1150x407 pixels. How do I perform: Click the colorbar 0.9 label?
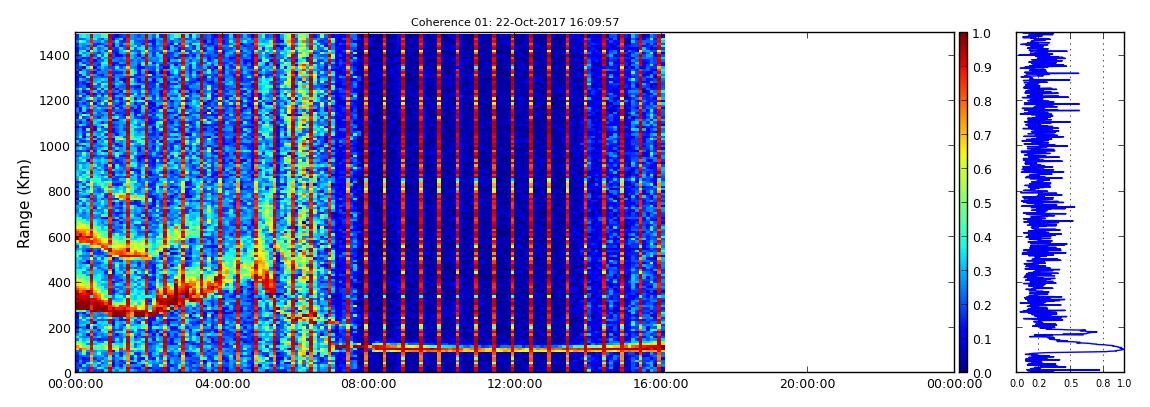[984, 67]
